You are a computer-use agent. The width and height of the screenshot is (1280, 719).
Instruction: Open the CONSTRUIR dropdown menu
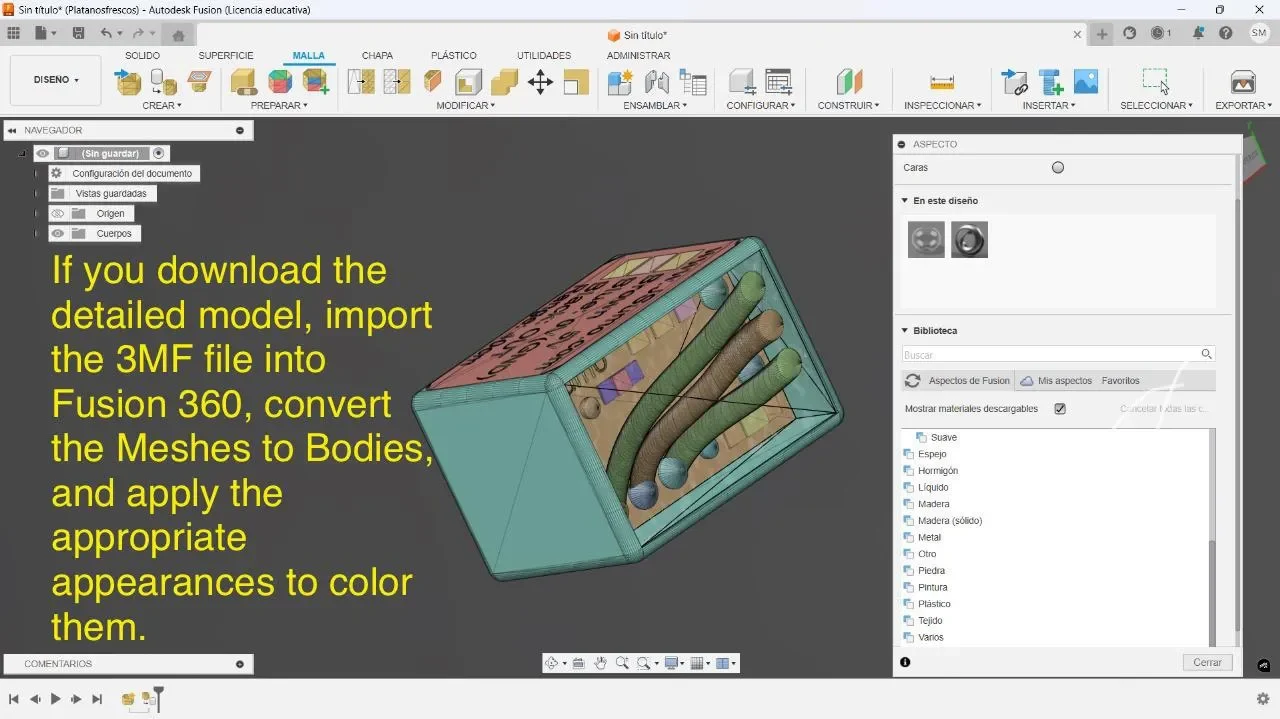[848, 105]
